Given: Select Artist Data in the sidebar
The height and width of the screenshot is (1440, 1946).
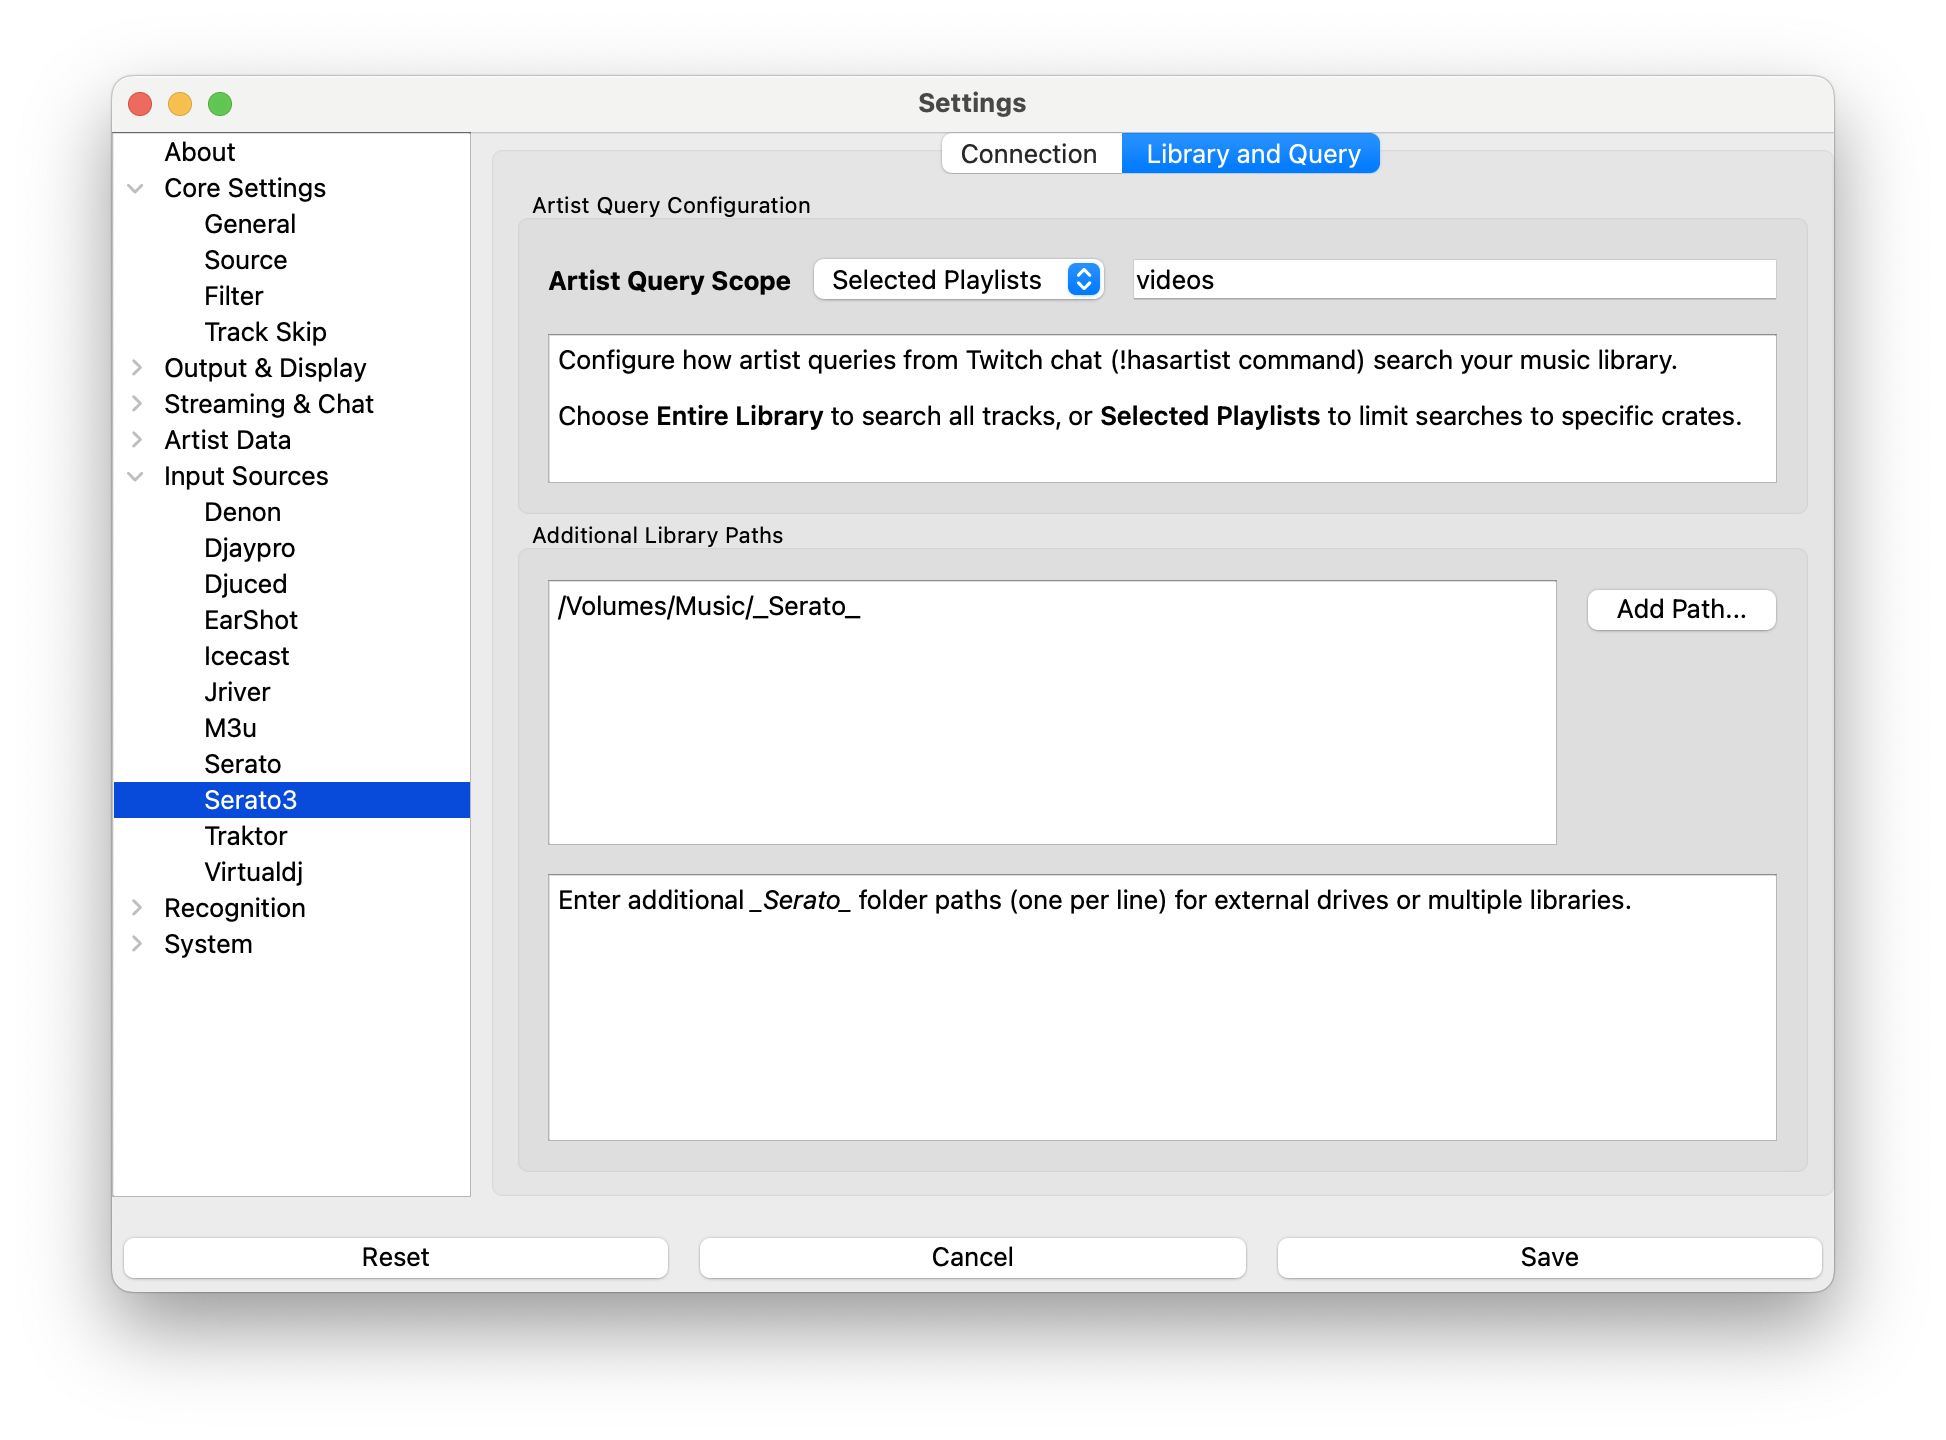Looking at the screenshot, I should point(228,440).
